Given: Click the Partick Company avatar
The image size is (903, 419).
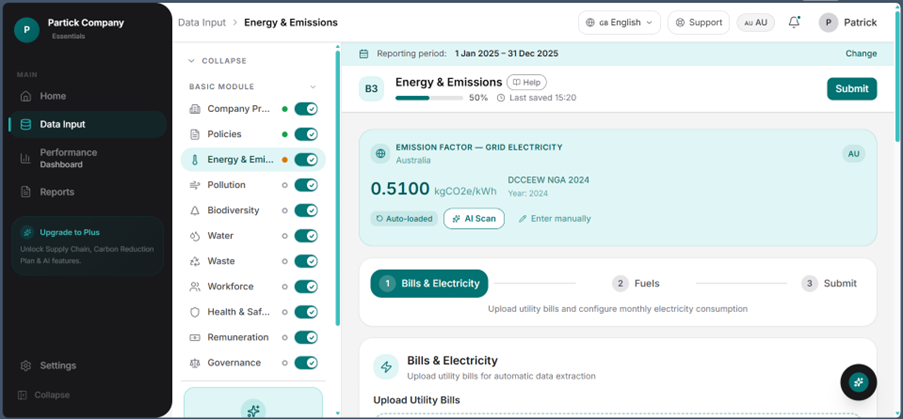Looking at the screenshot, I should 26,30.
